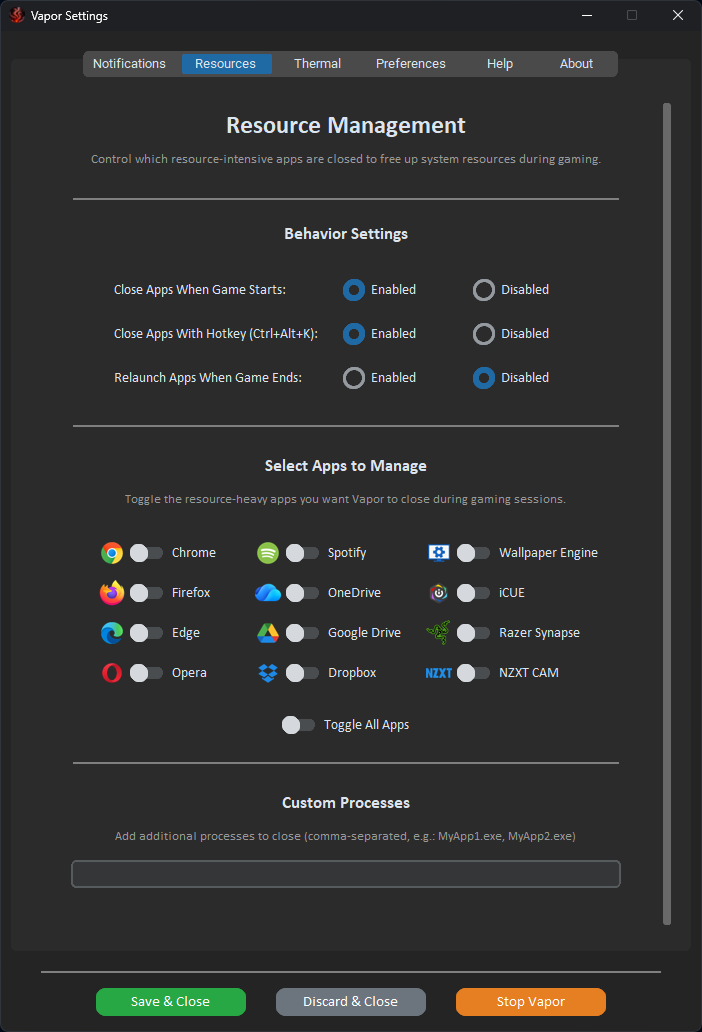The height and width of the screenshot is (1032, 702).
Task: Click the Stop Vapor button
Action: click(530, 1001)
